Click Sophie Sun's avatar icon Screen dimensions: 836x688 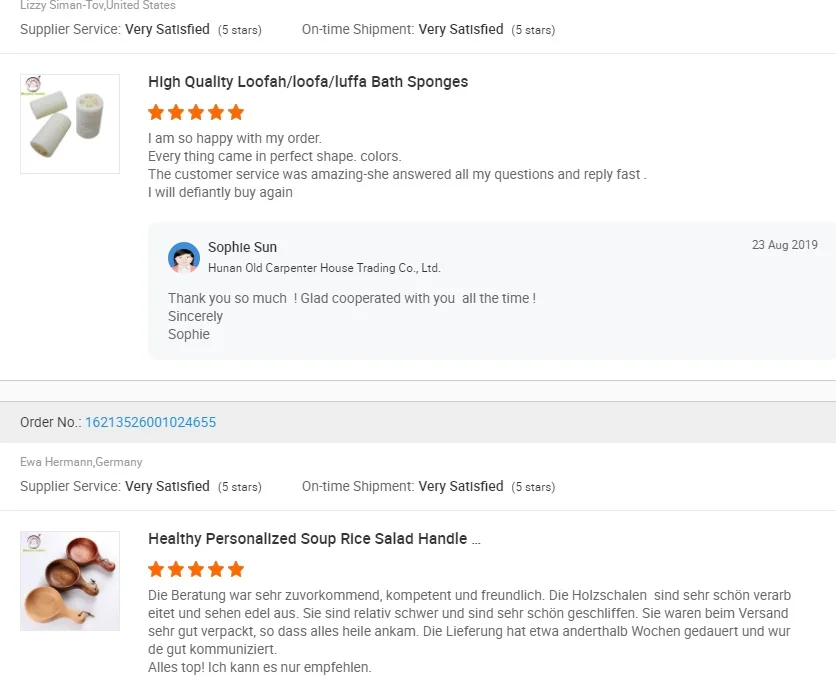click(184, 257)
